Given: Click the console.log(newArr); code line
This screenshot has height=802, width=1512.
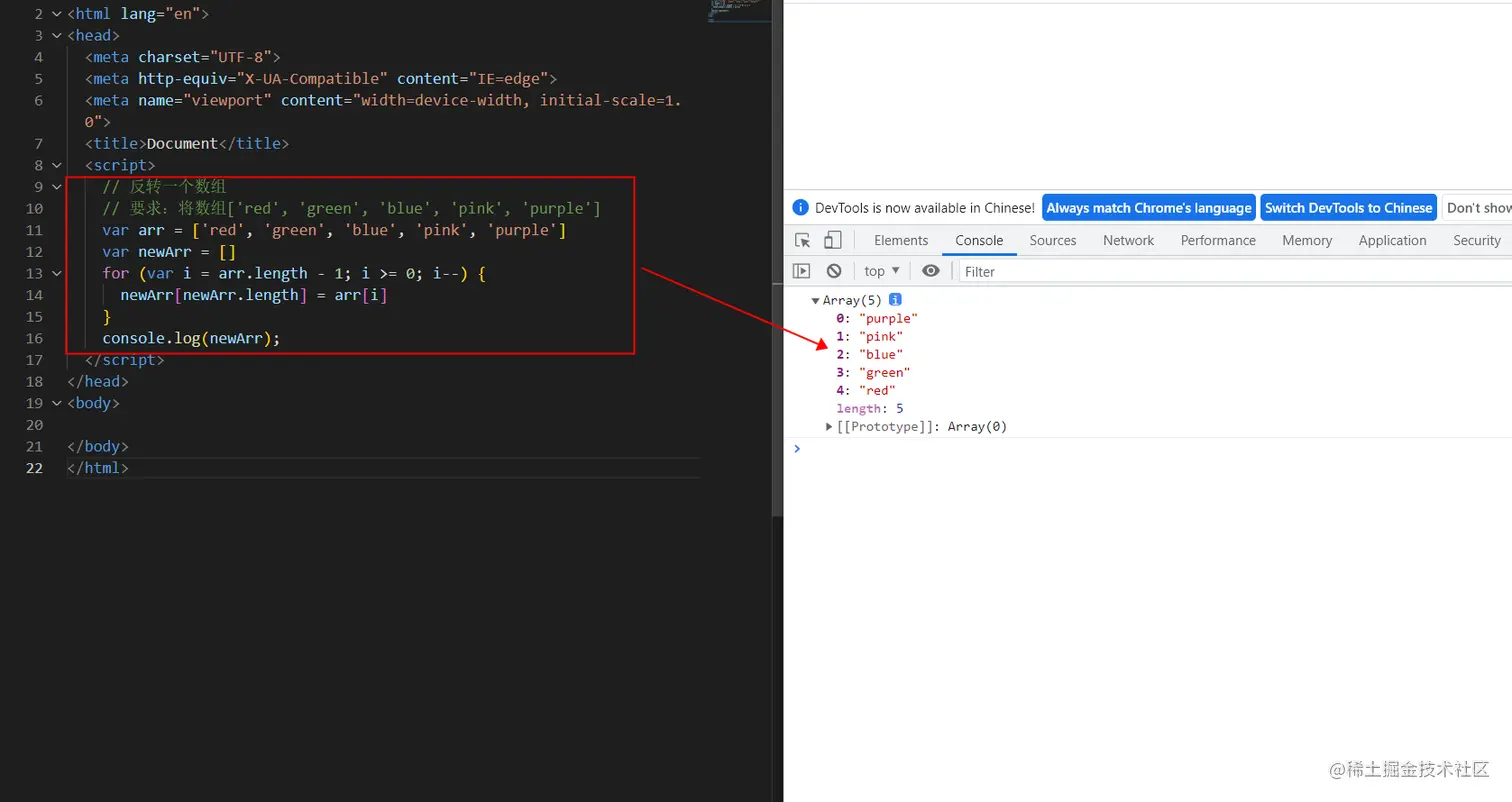Looking at the screenshot, I should coord(191,338).
